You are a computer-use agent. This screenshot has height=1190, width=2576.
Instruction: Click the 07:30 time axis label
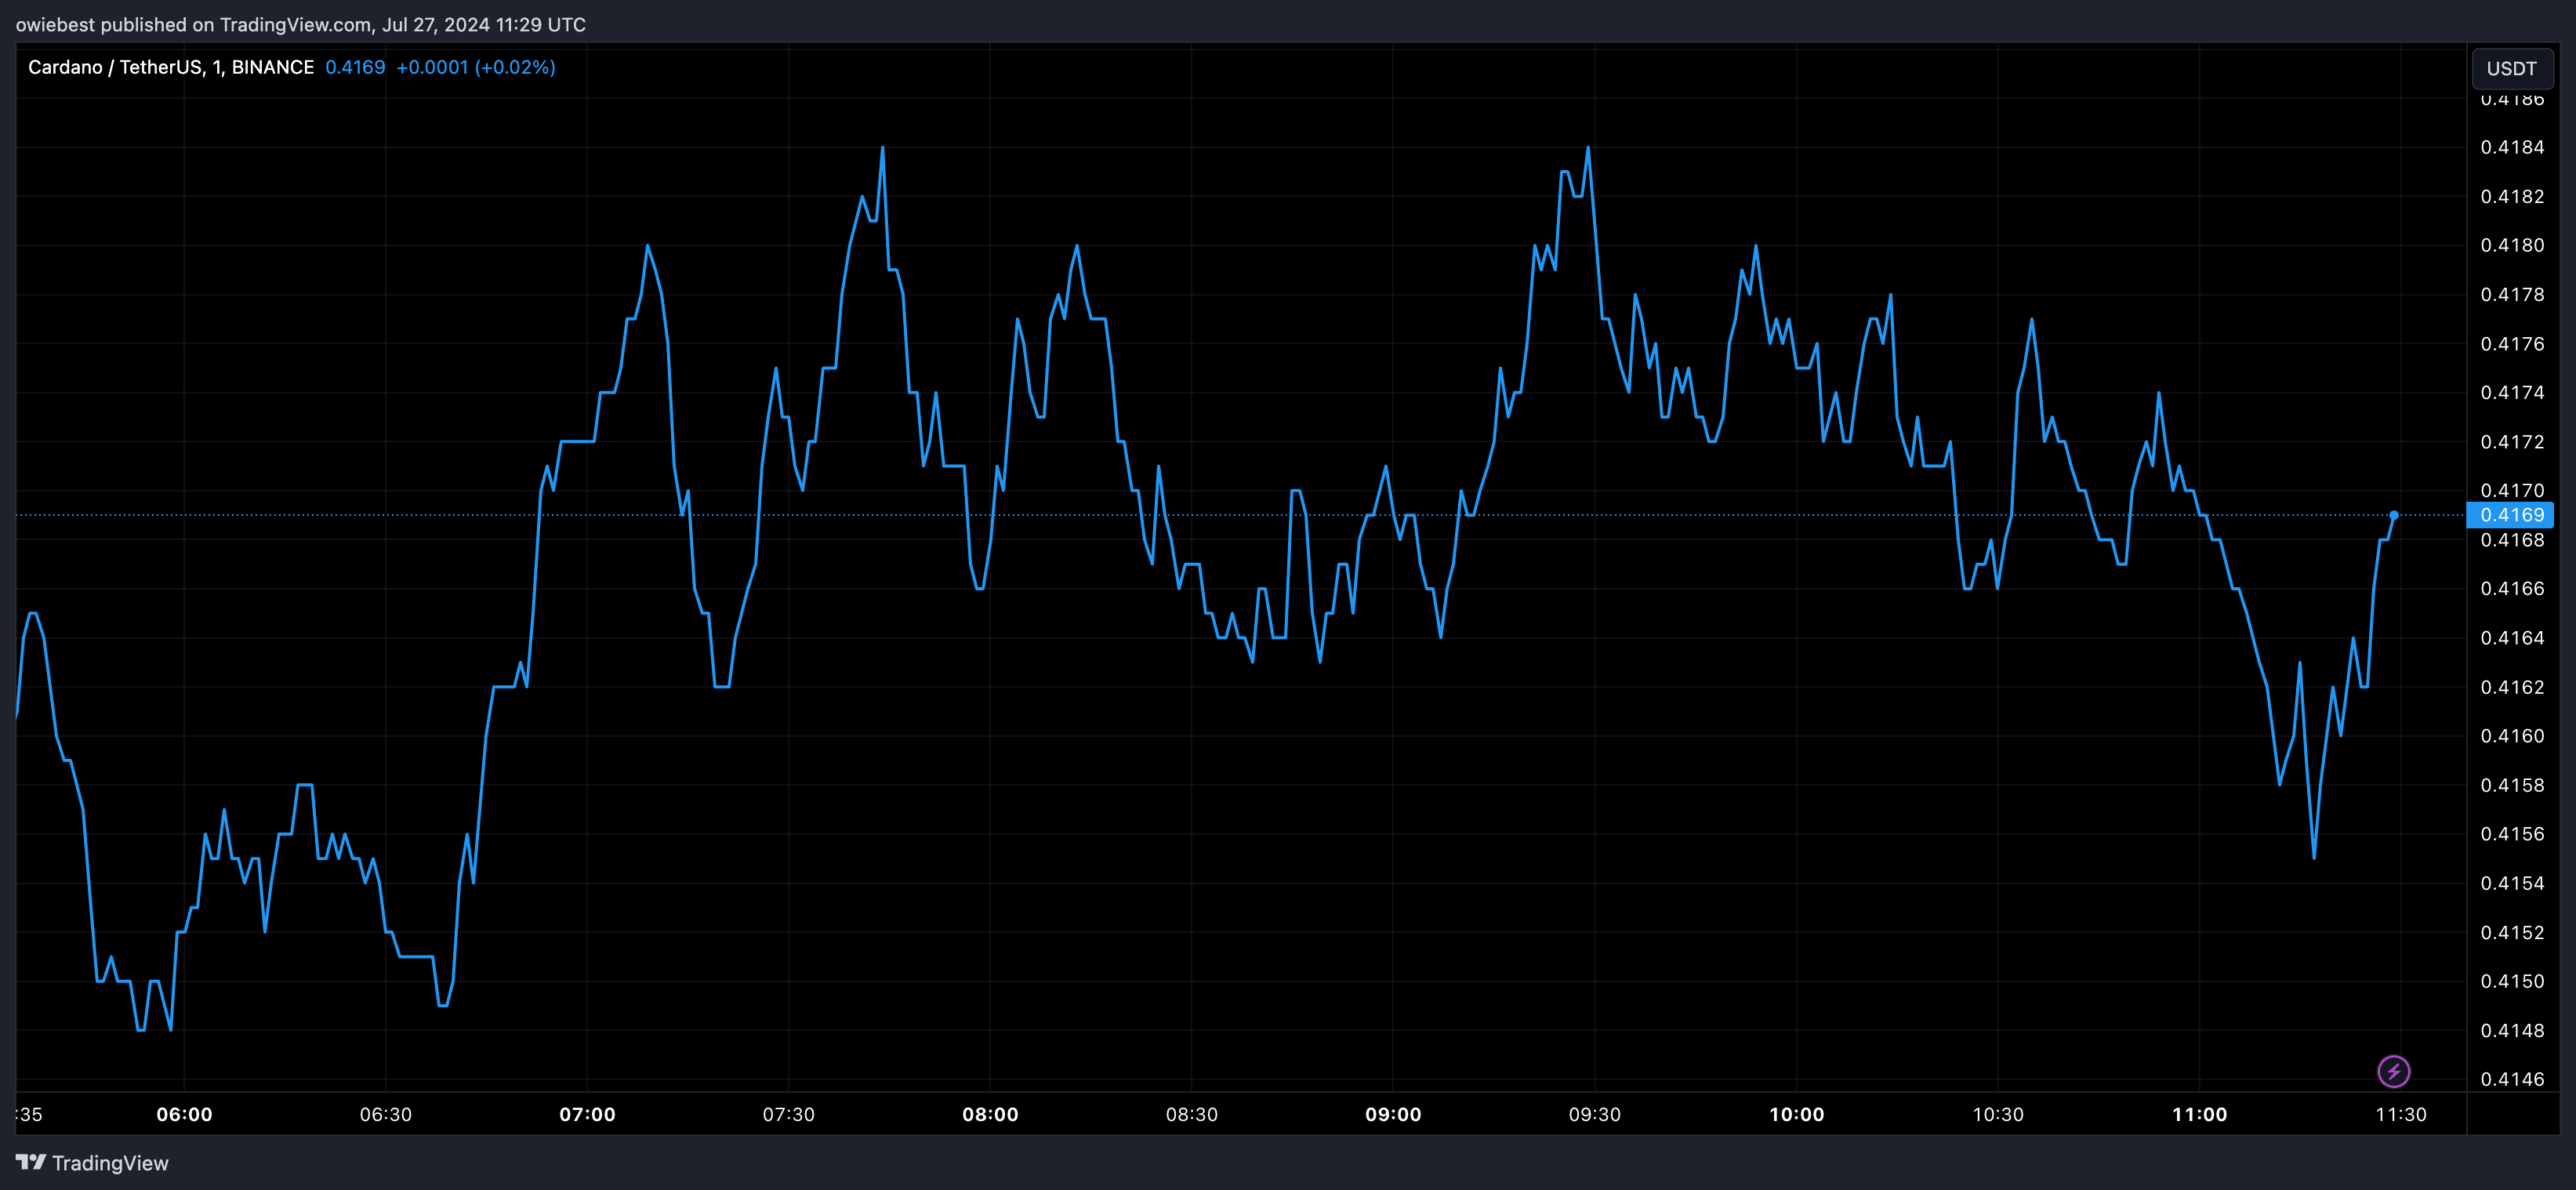789,1114
